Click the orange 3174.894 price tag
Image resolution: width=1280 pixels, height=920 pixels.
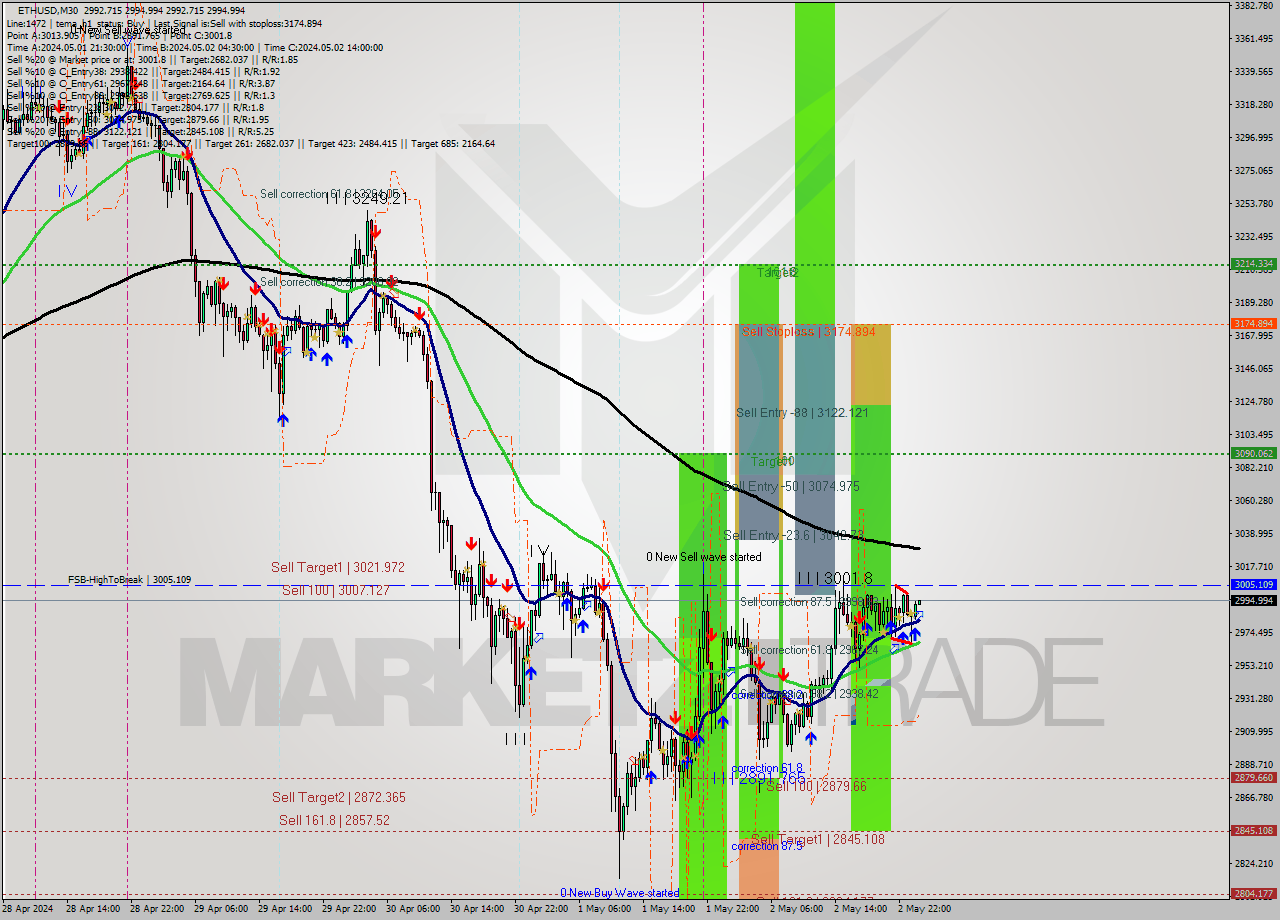tap(1253, 324)
